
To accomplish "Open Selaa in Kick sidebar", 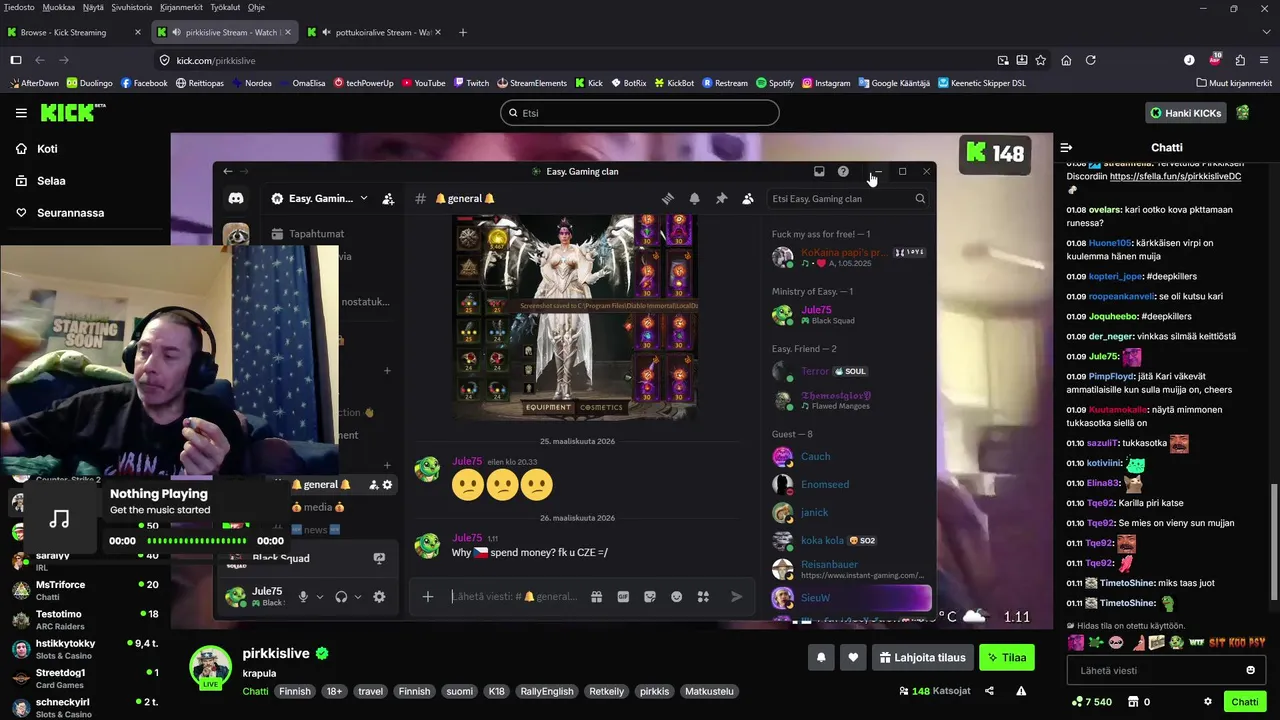I will 41,181.
